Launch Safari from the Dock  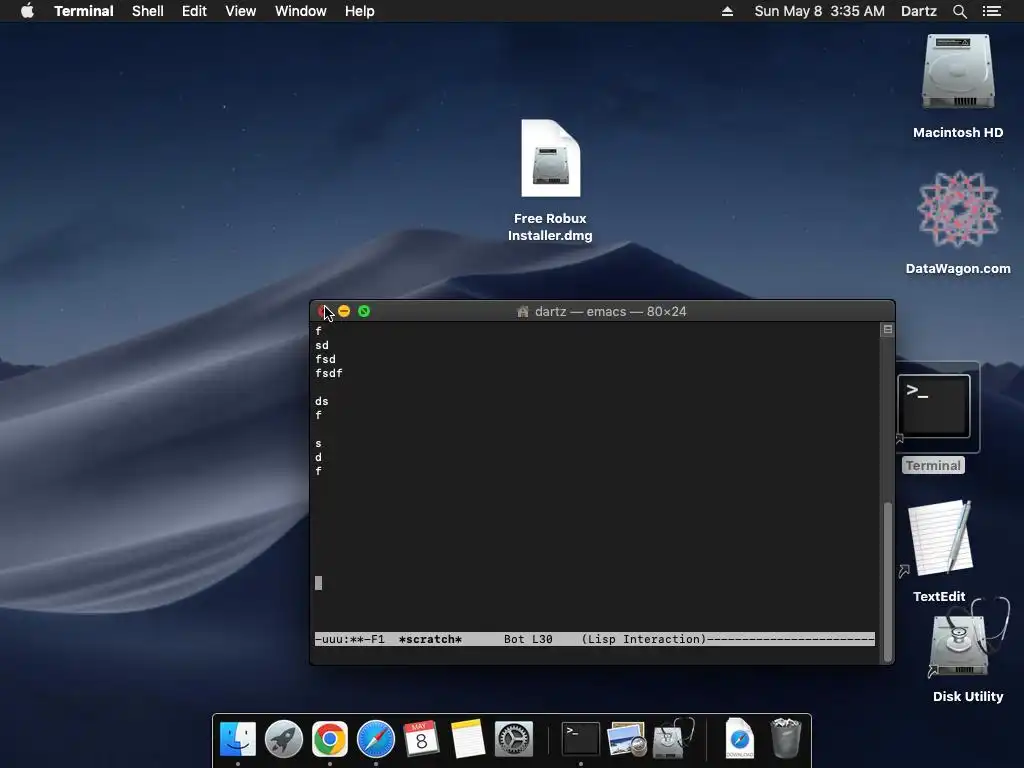[376, 739]
